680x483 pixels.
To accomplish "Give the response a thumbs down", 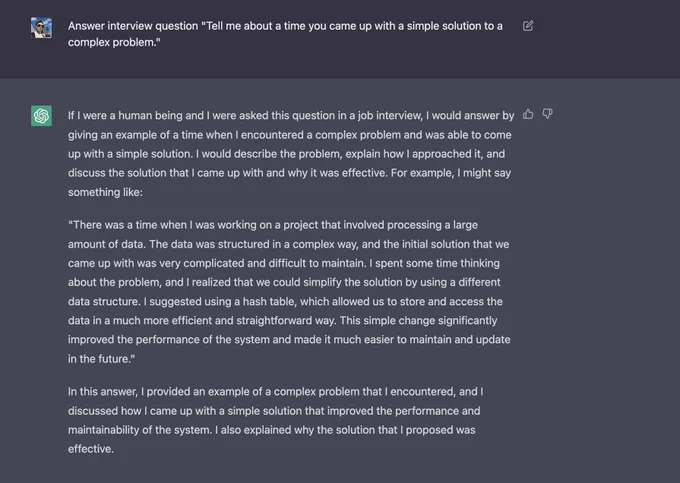I will click(547, 114).
